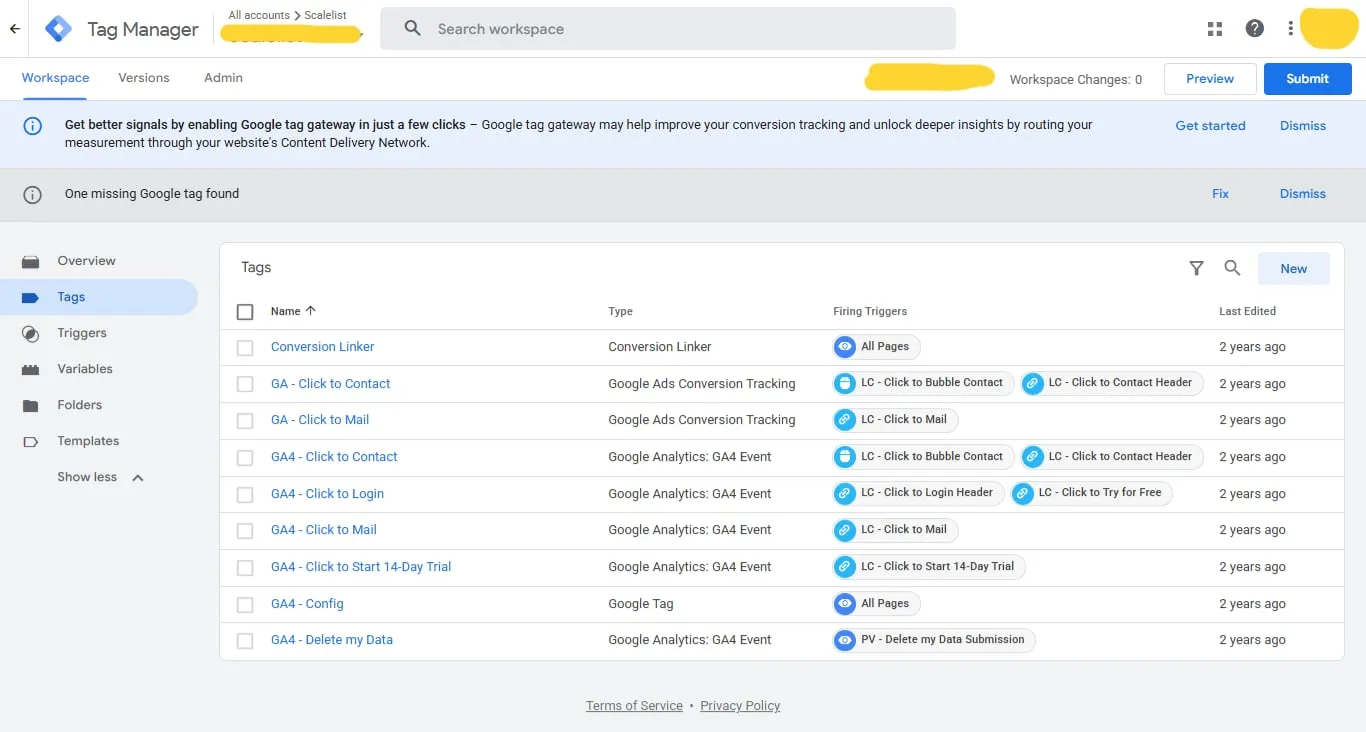1366x732 pixels.
Task: Click Get started on the tag gateway banner
Action: 1210,126
